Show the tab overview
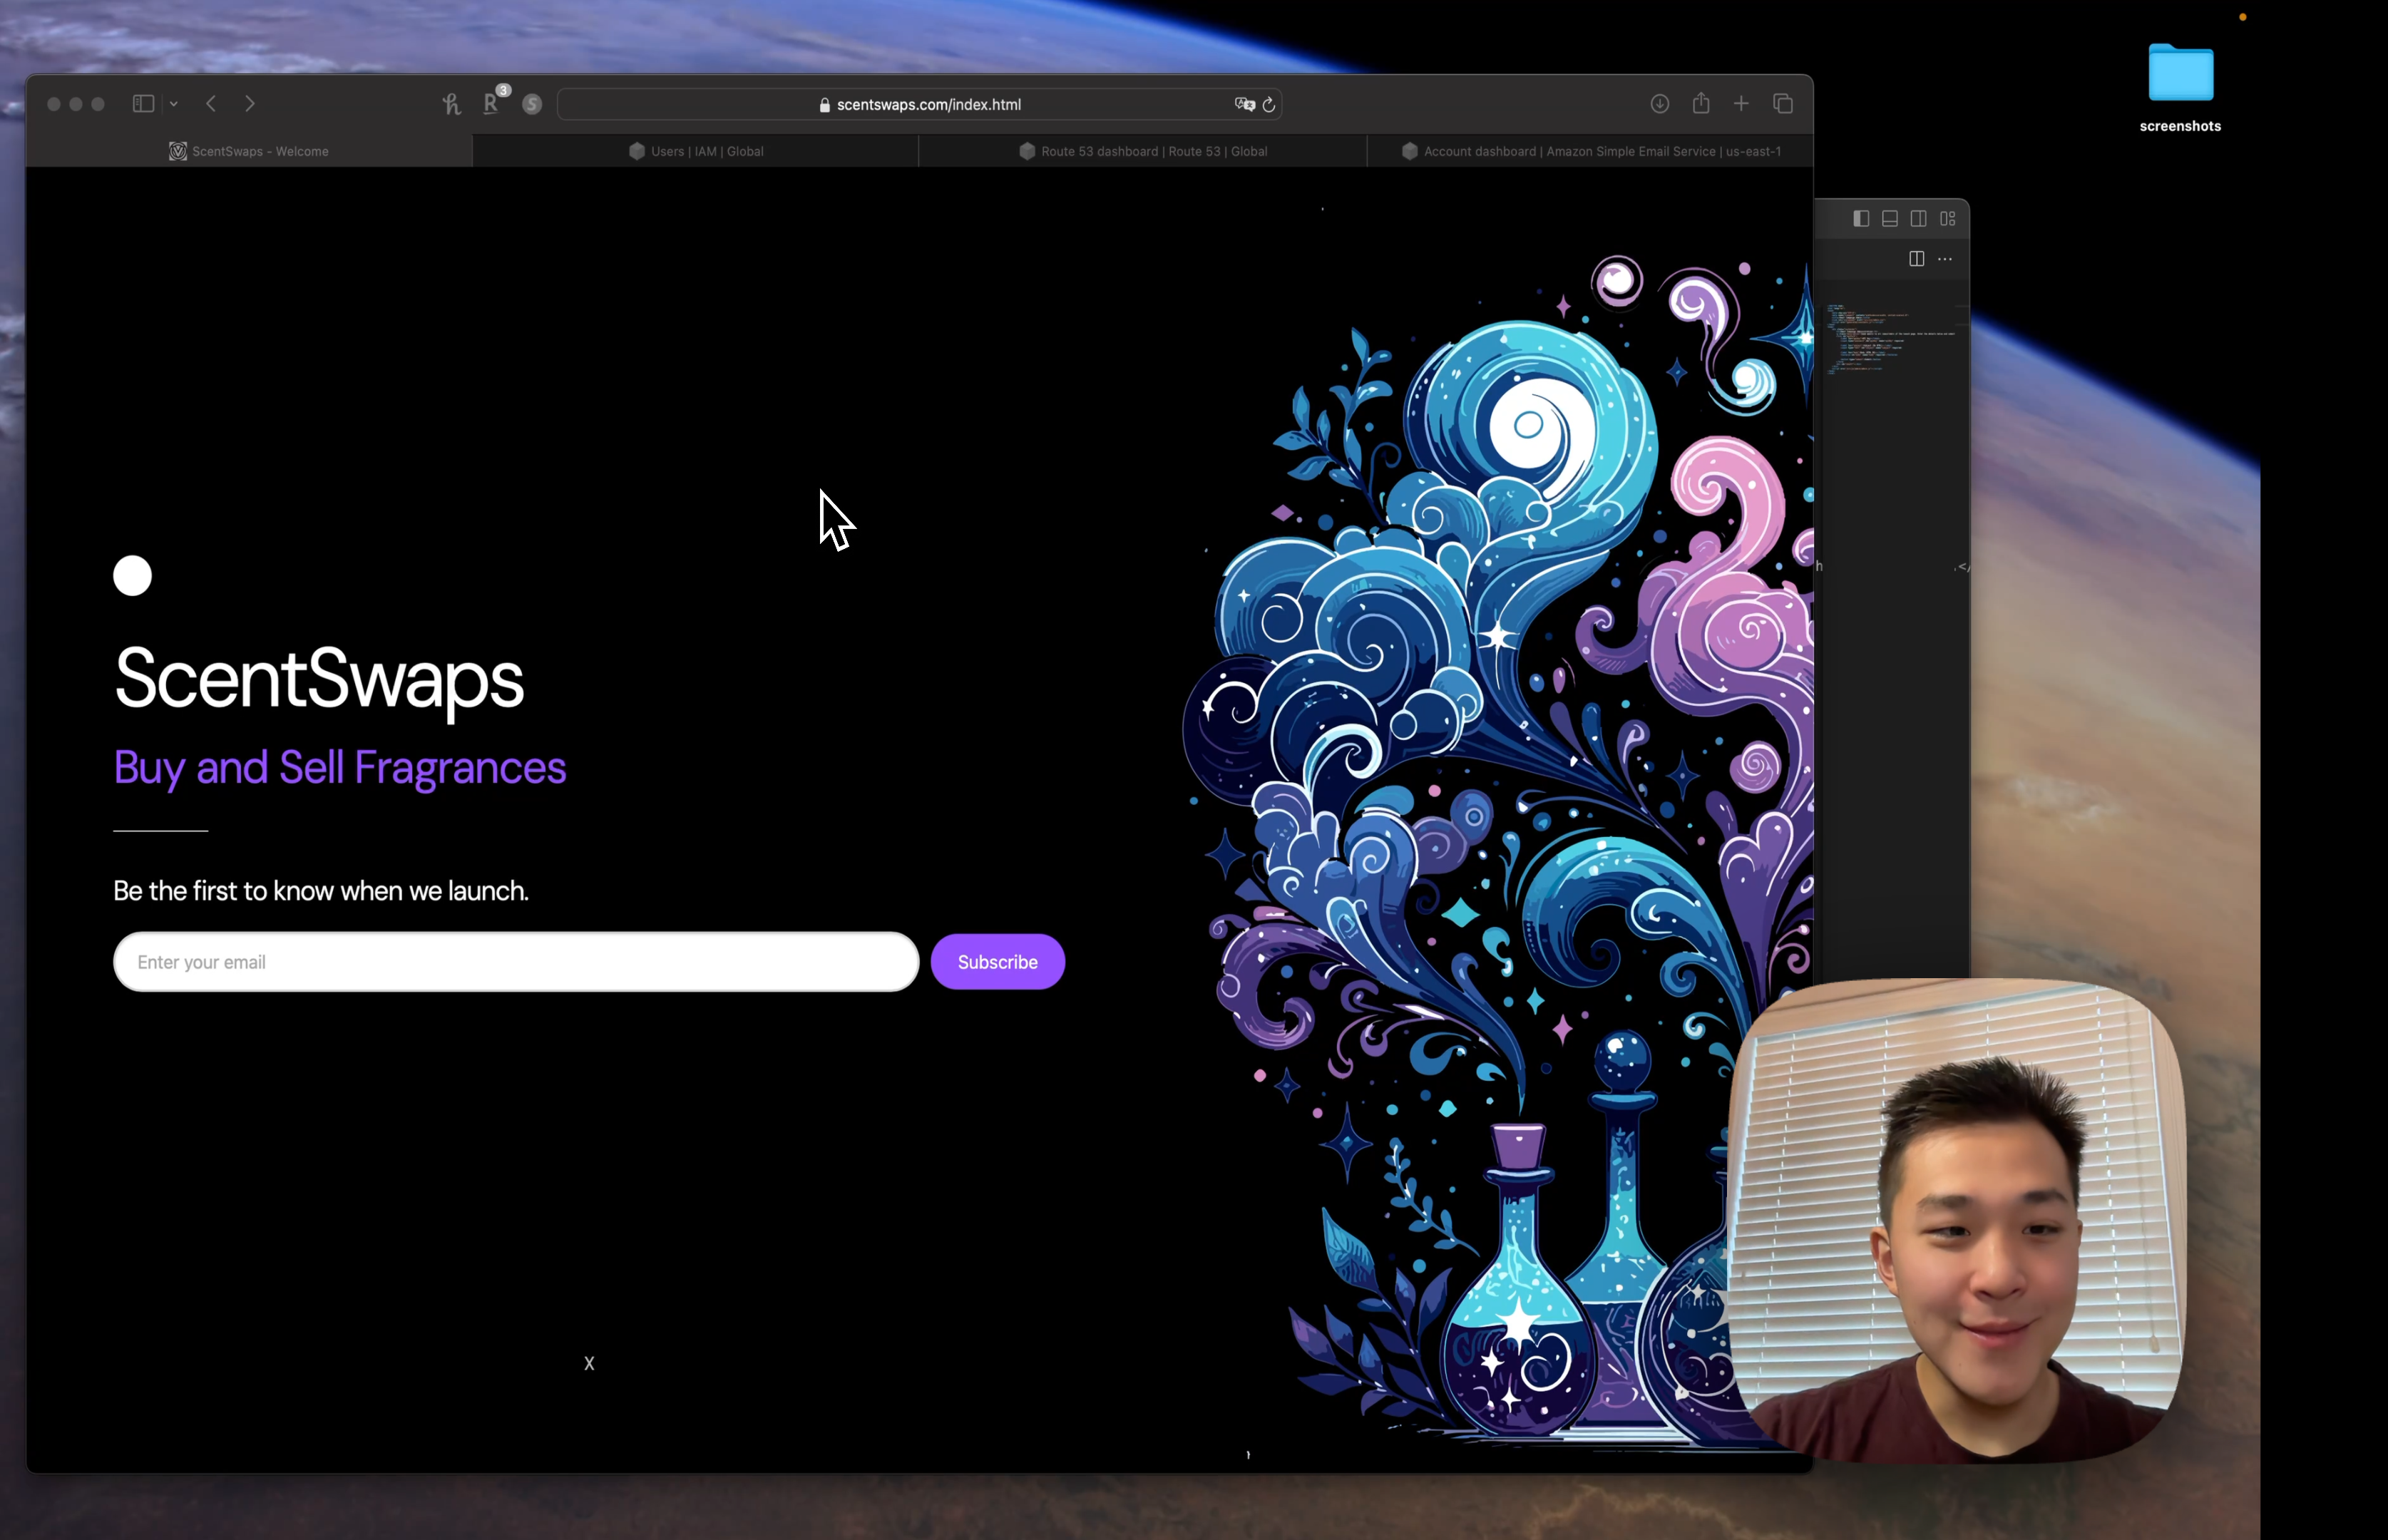 1783,104
